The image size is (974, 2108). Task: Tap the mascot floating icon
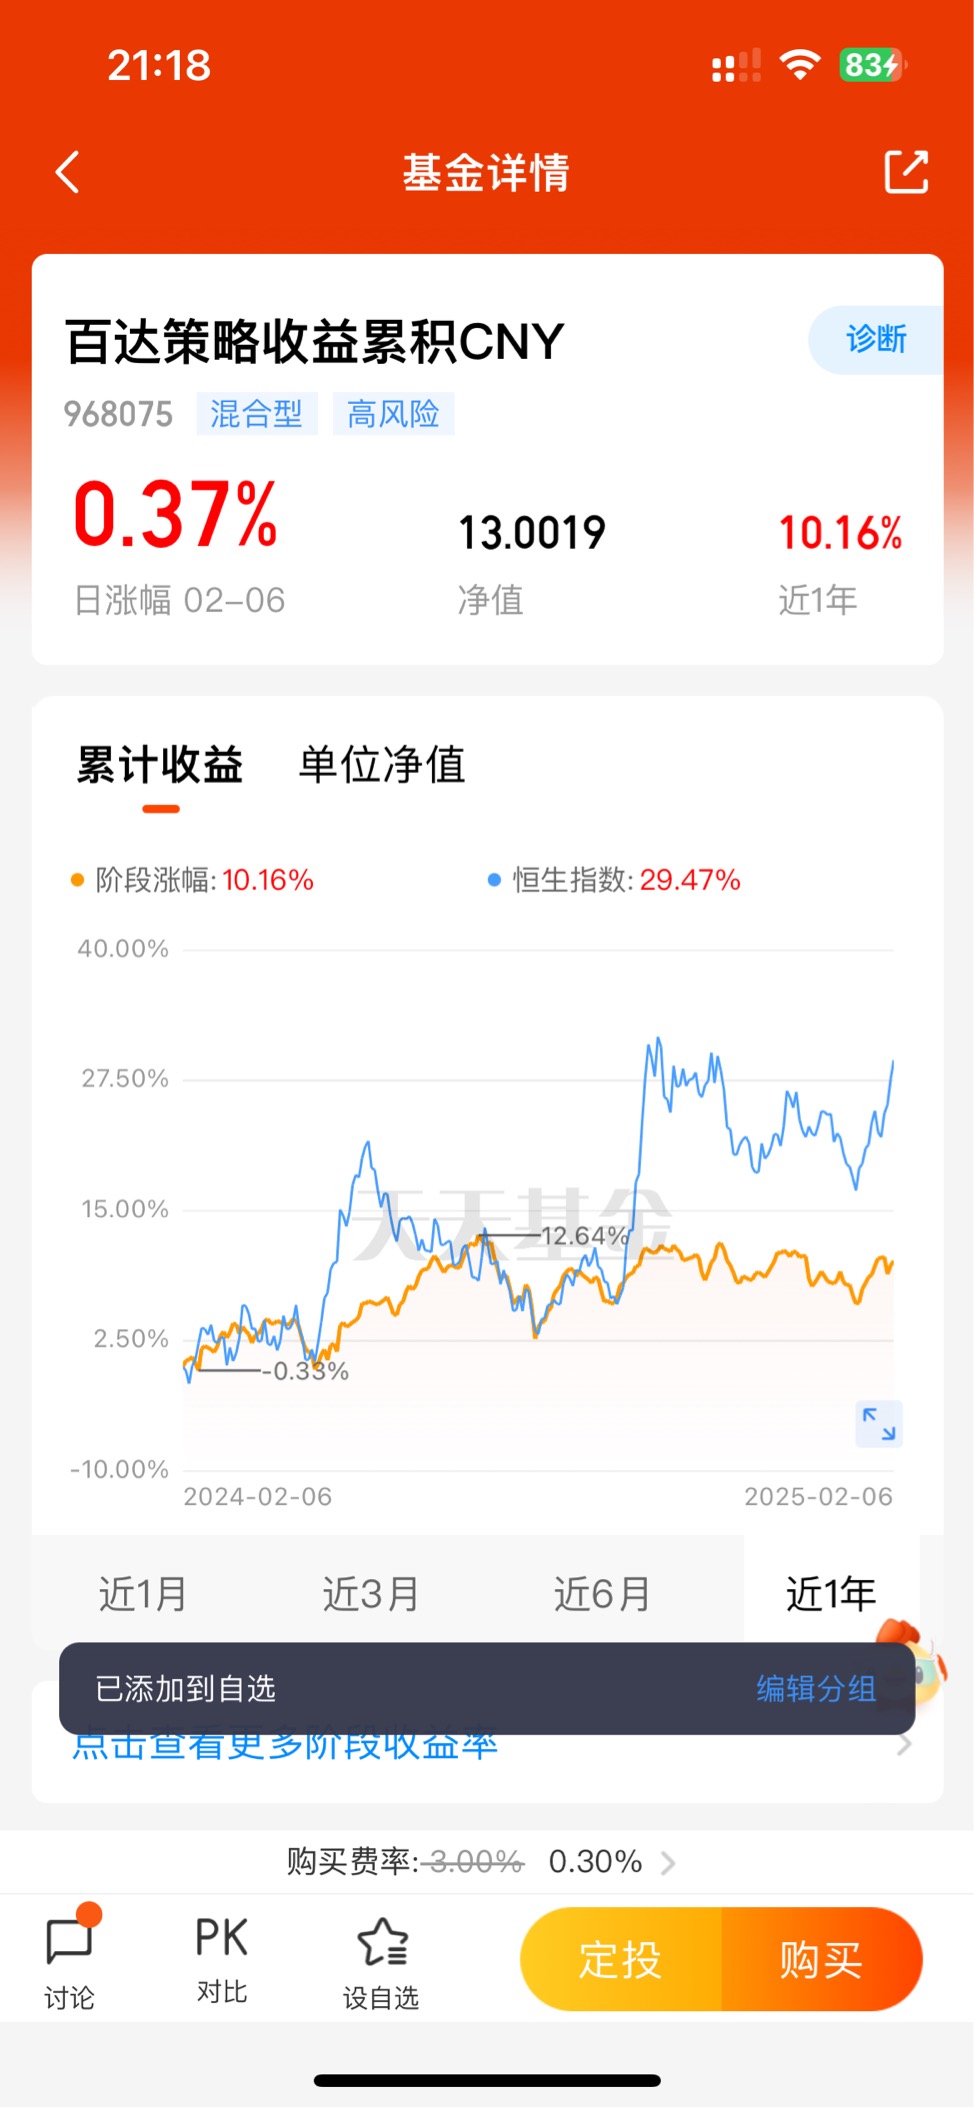click(913, 1660)
